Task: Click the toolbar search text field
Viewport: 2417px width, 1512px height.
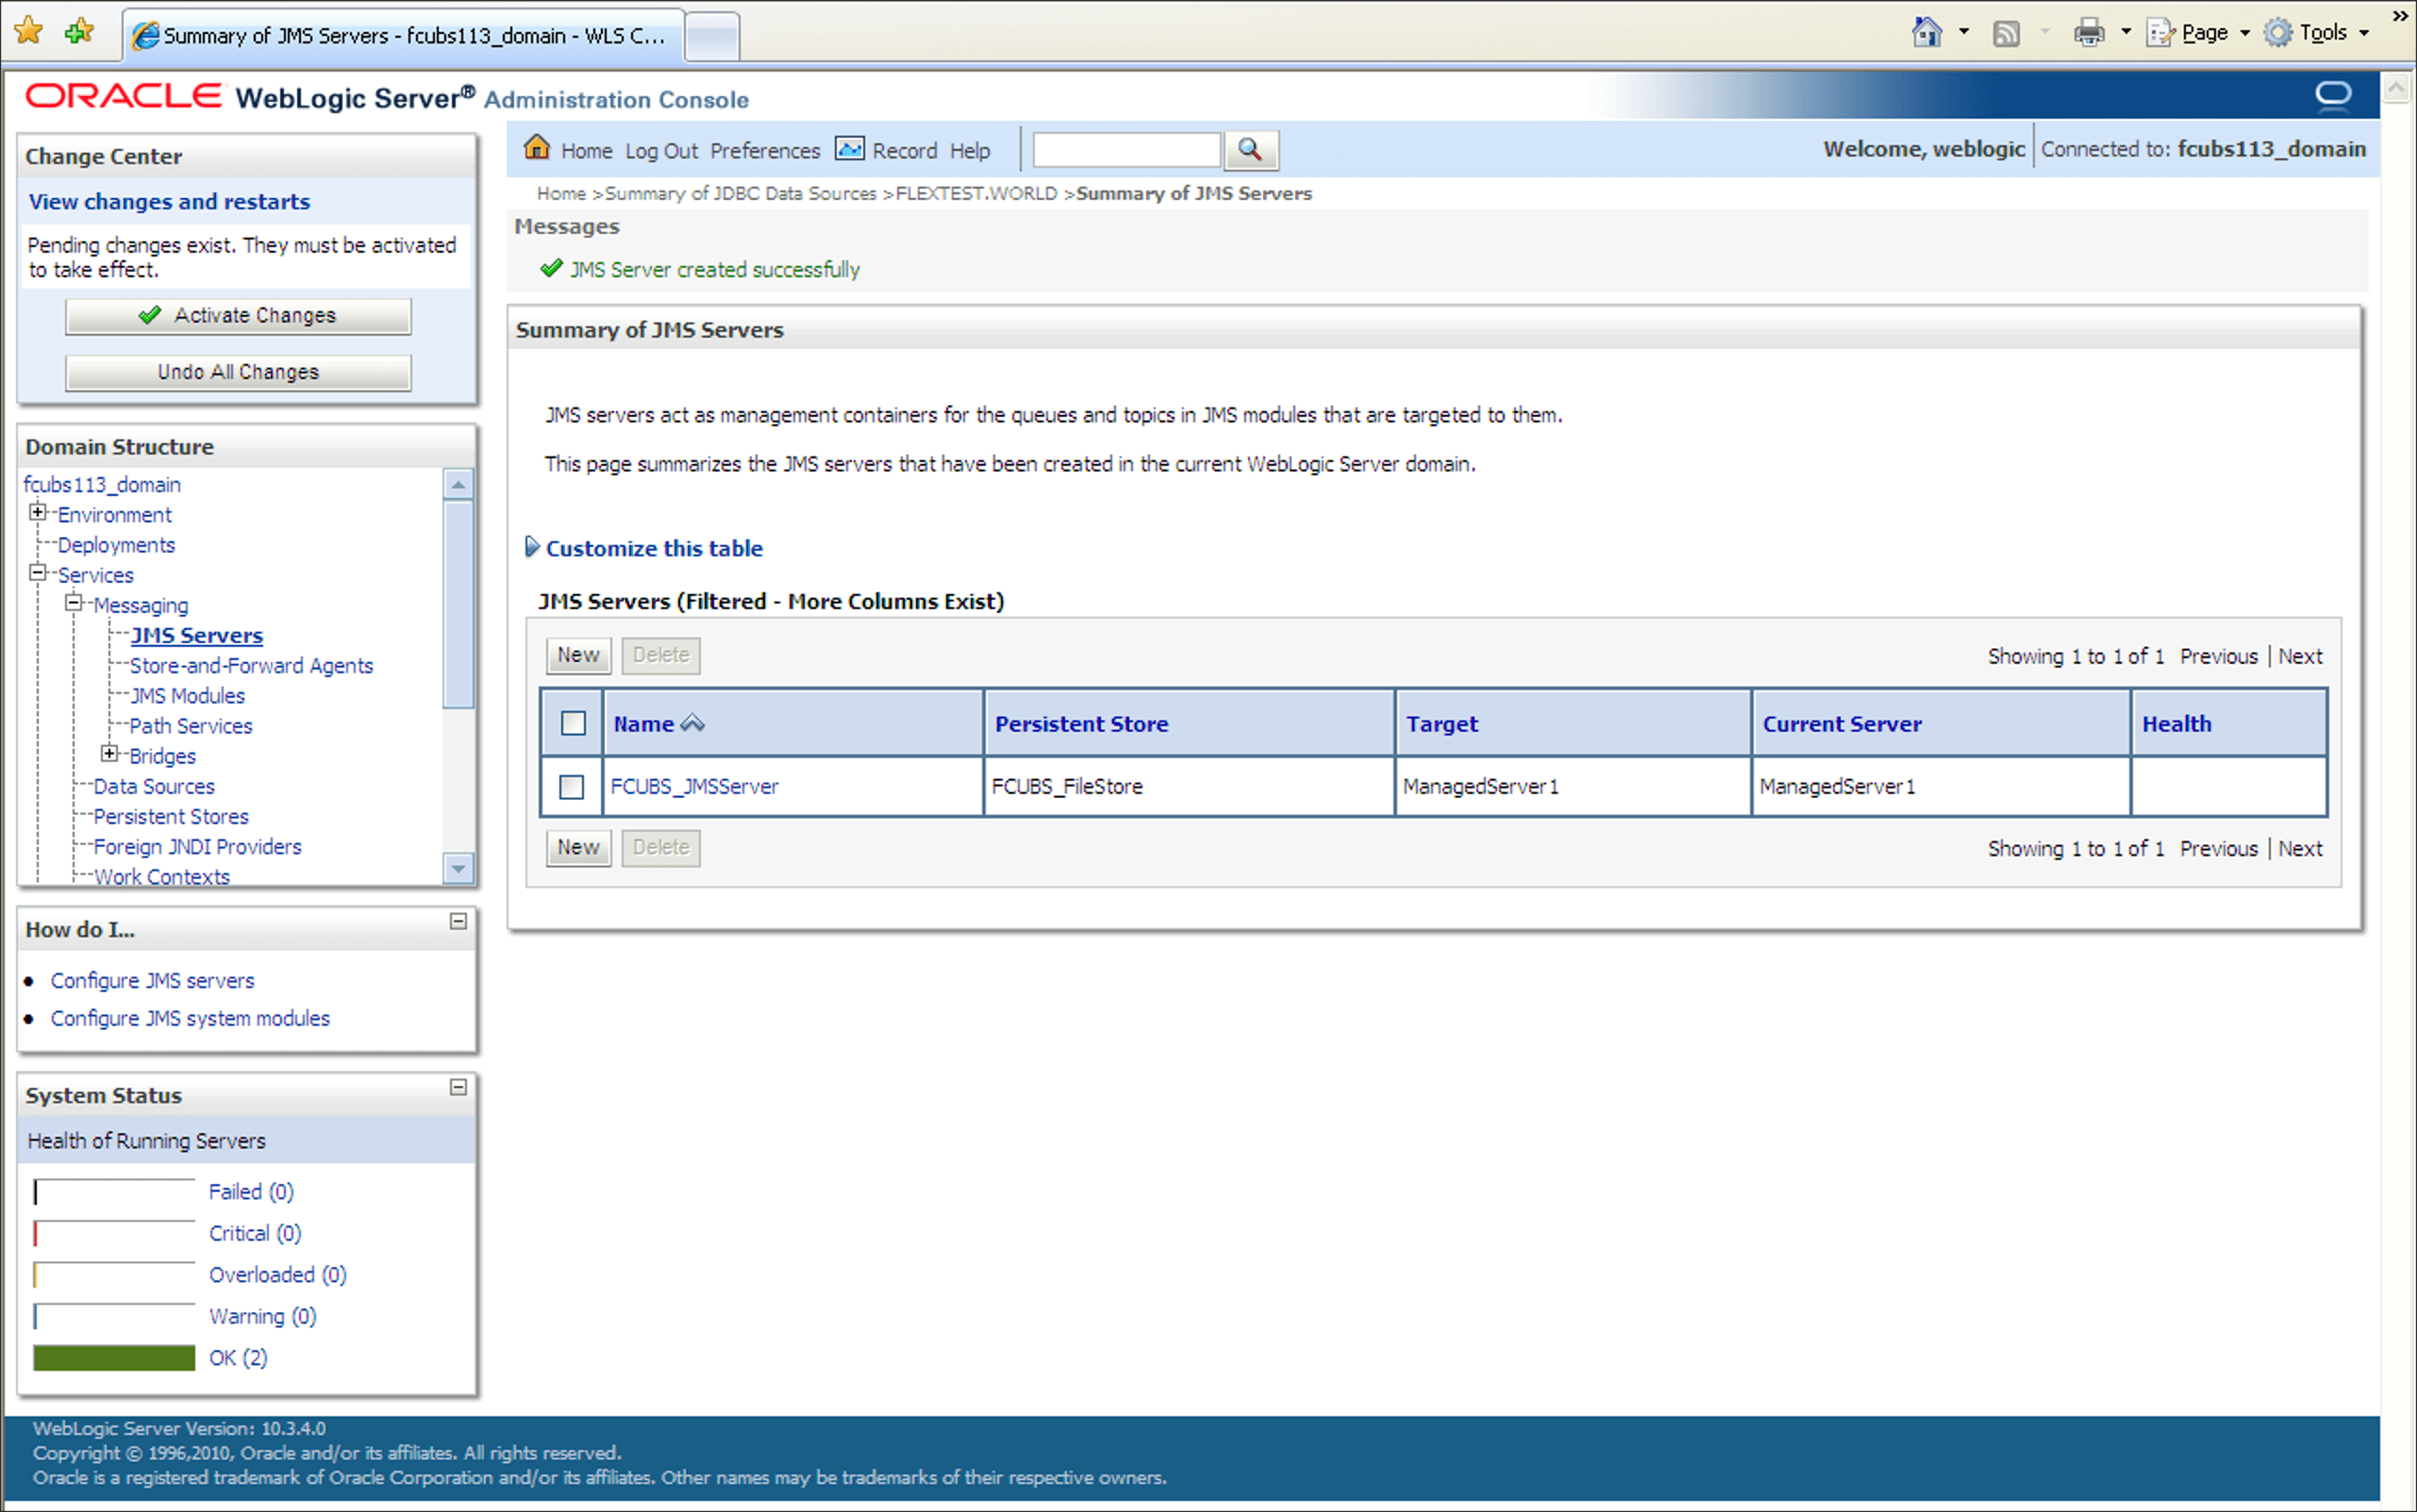Action: 1126,150
